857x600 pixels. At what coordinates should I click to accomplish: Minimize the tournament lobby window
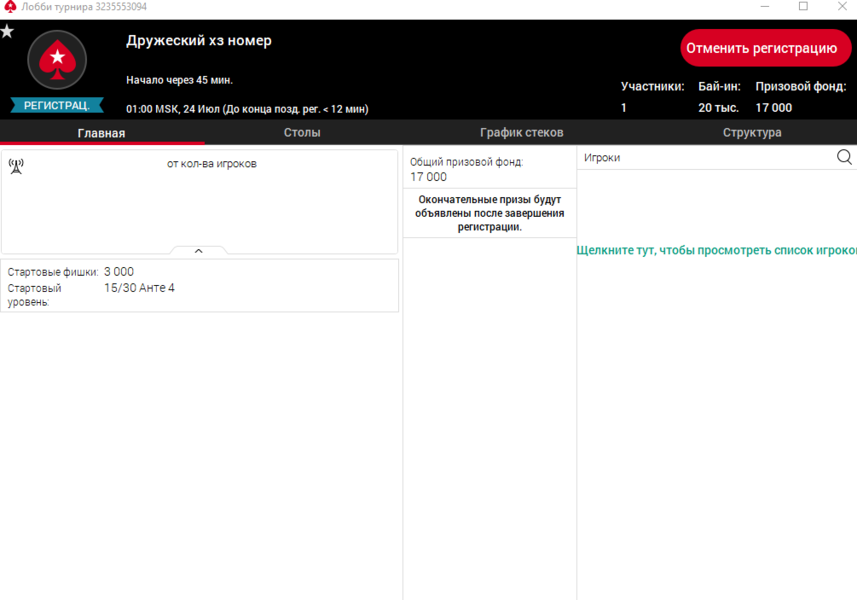[x=765, y=7]
